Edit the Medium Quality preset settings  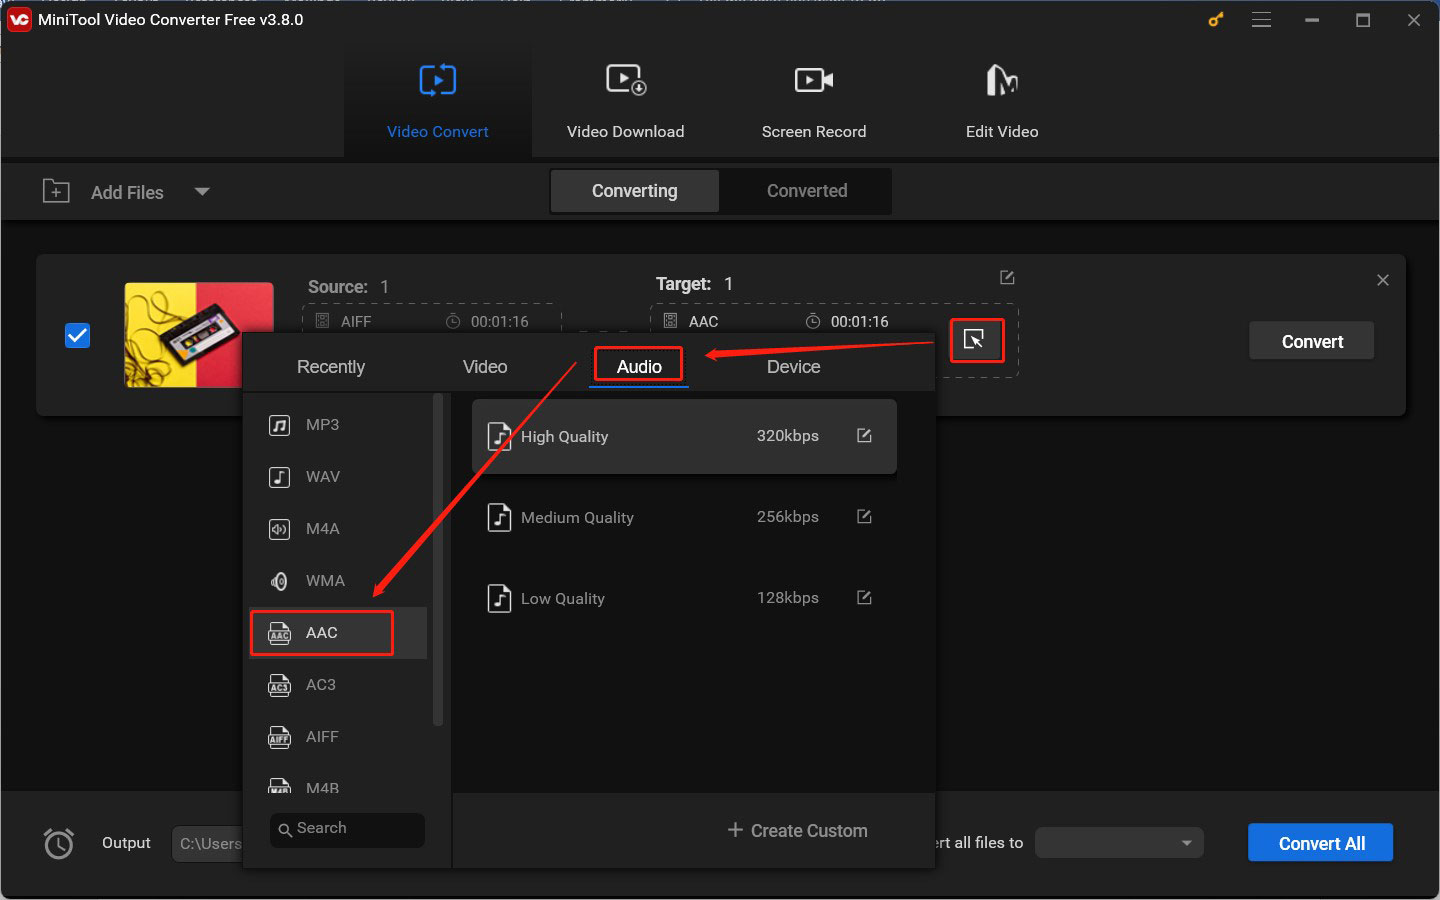865,516
